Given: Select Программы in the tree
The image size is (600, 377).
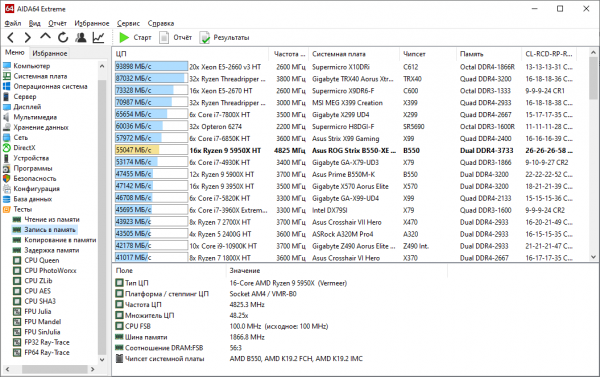Looking at the screenshot, I should (x=33, y=168).
